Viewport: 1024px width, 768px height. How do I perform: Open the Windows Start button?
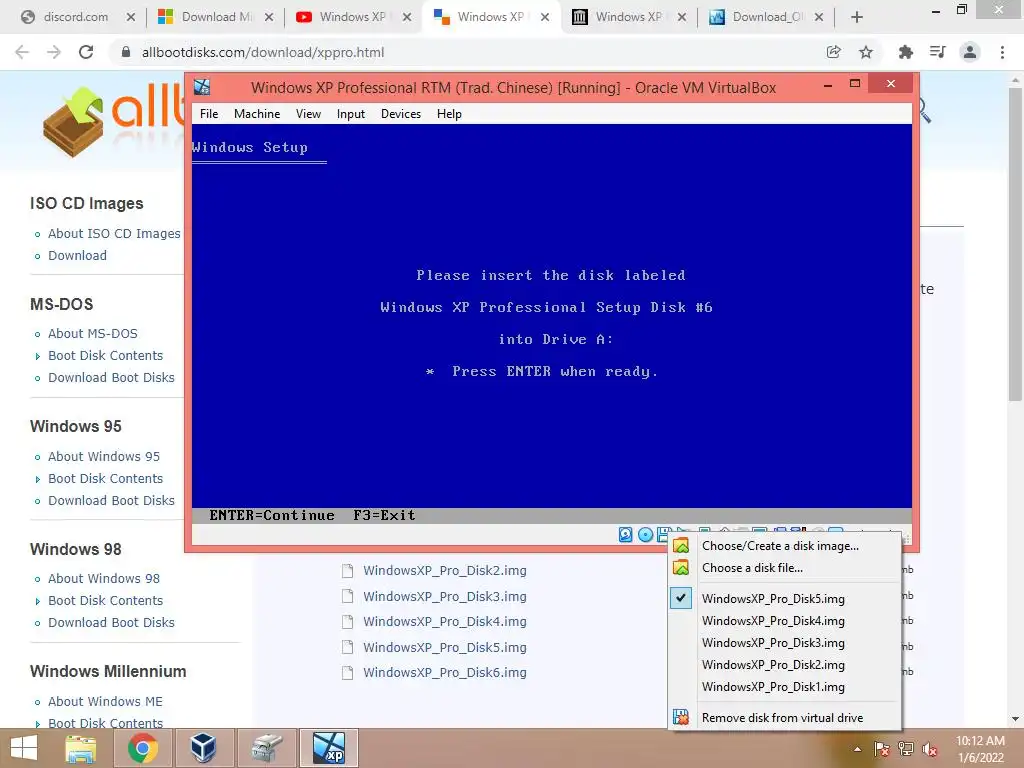[x=24, y=748]
